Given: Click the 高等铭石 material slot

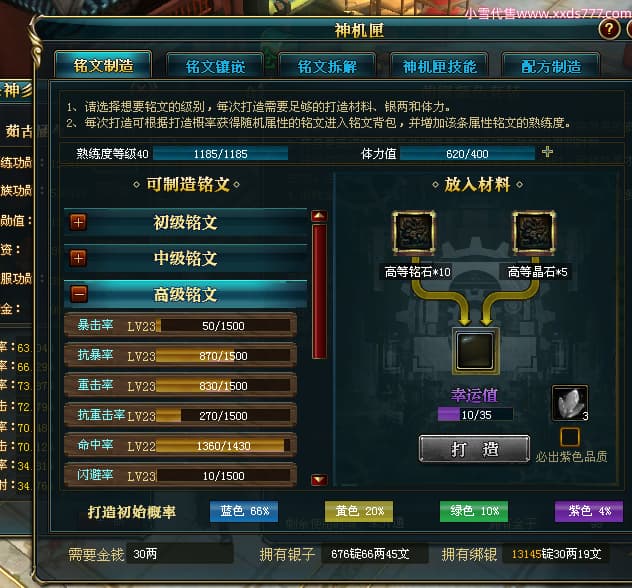Looking at the screenshot, I should coord(414,233).
